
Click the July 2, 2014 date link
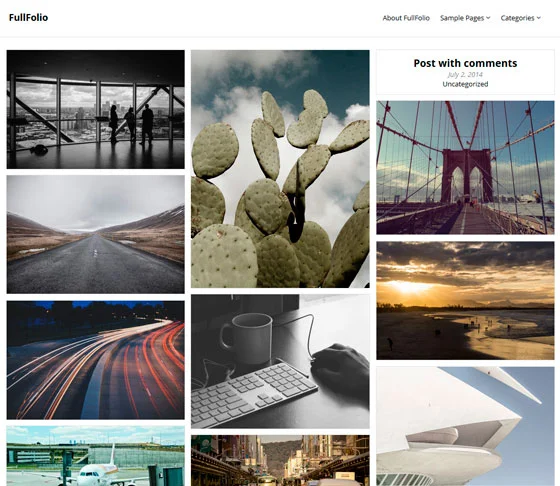[x=465, y=75]
